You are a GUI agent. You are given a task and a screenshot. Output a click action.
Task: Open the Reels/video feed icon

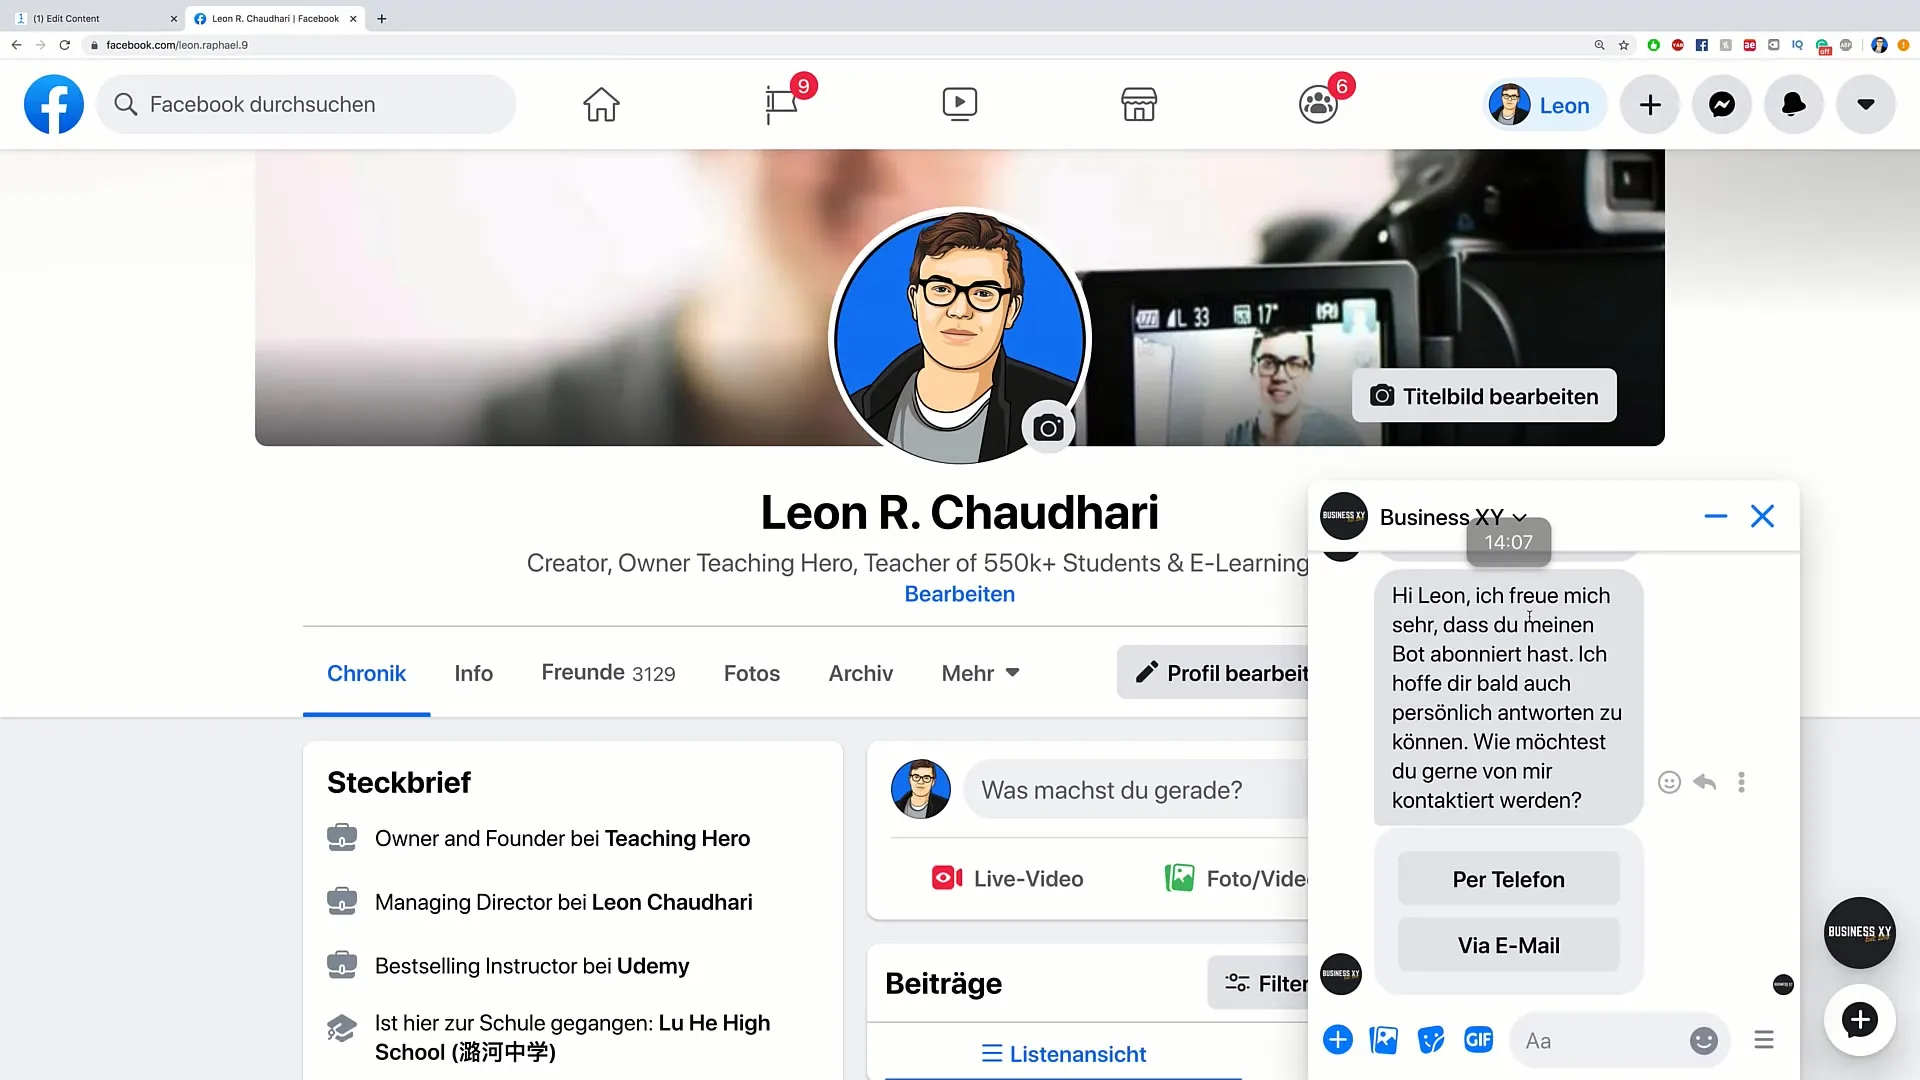click(x=959, y=104)
